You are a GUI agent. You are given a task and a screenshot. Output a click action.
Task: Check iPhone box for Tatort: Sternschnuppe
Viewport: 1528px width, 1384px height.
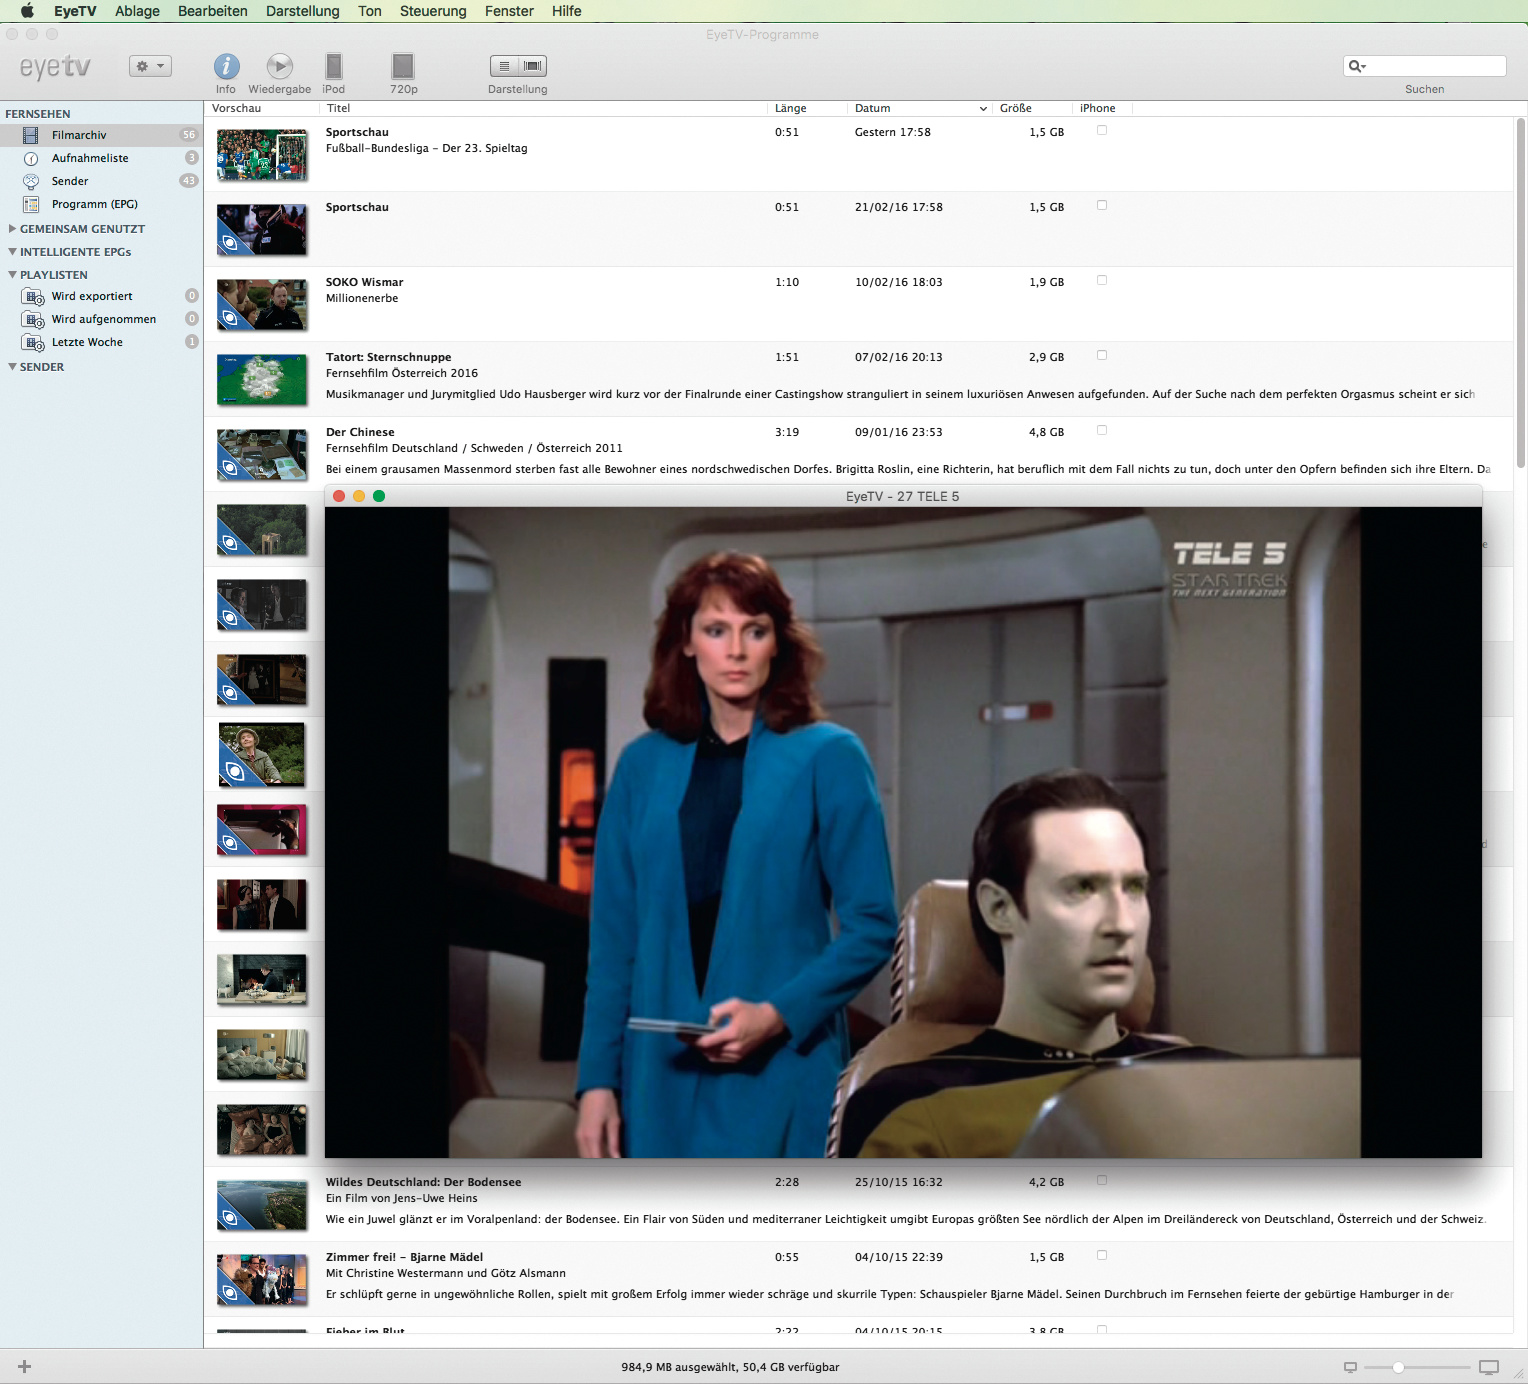pyautogui.click(x=1102, y=356)
